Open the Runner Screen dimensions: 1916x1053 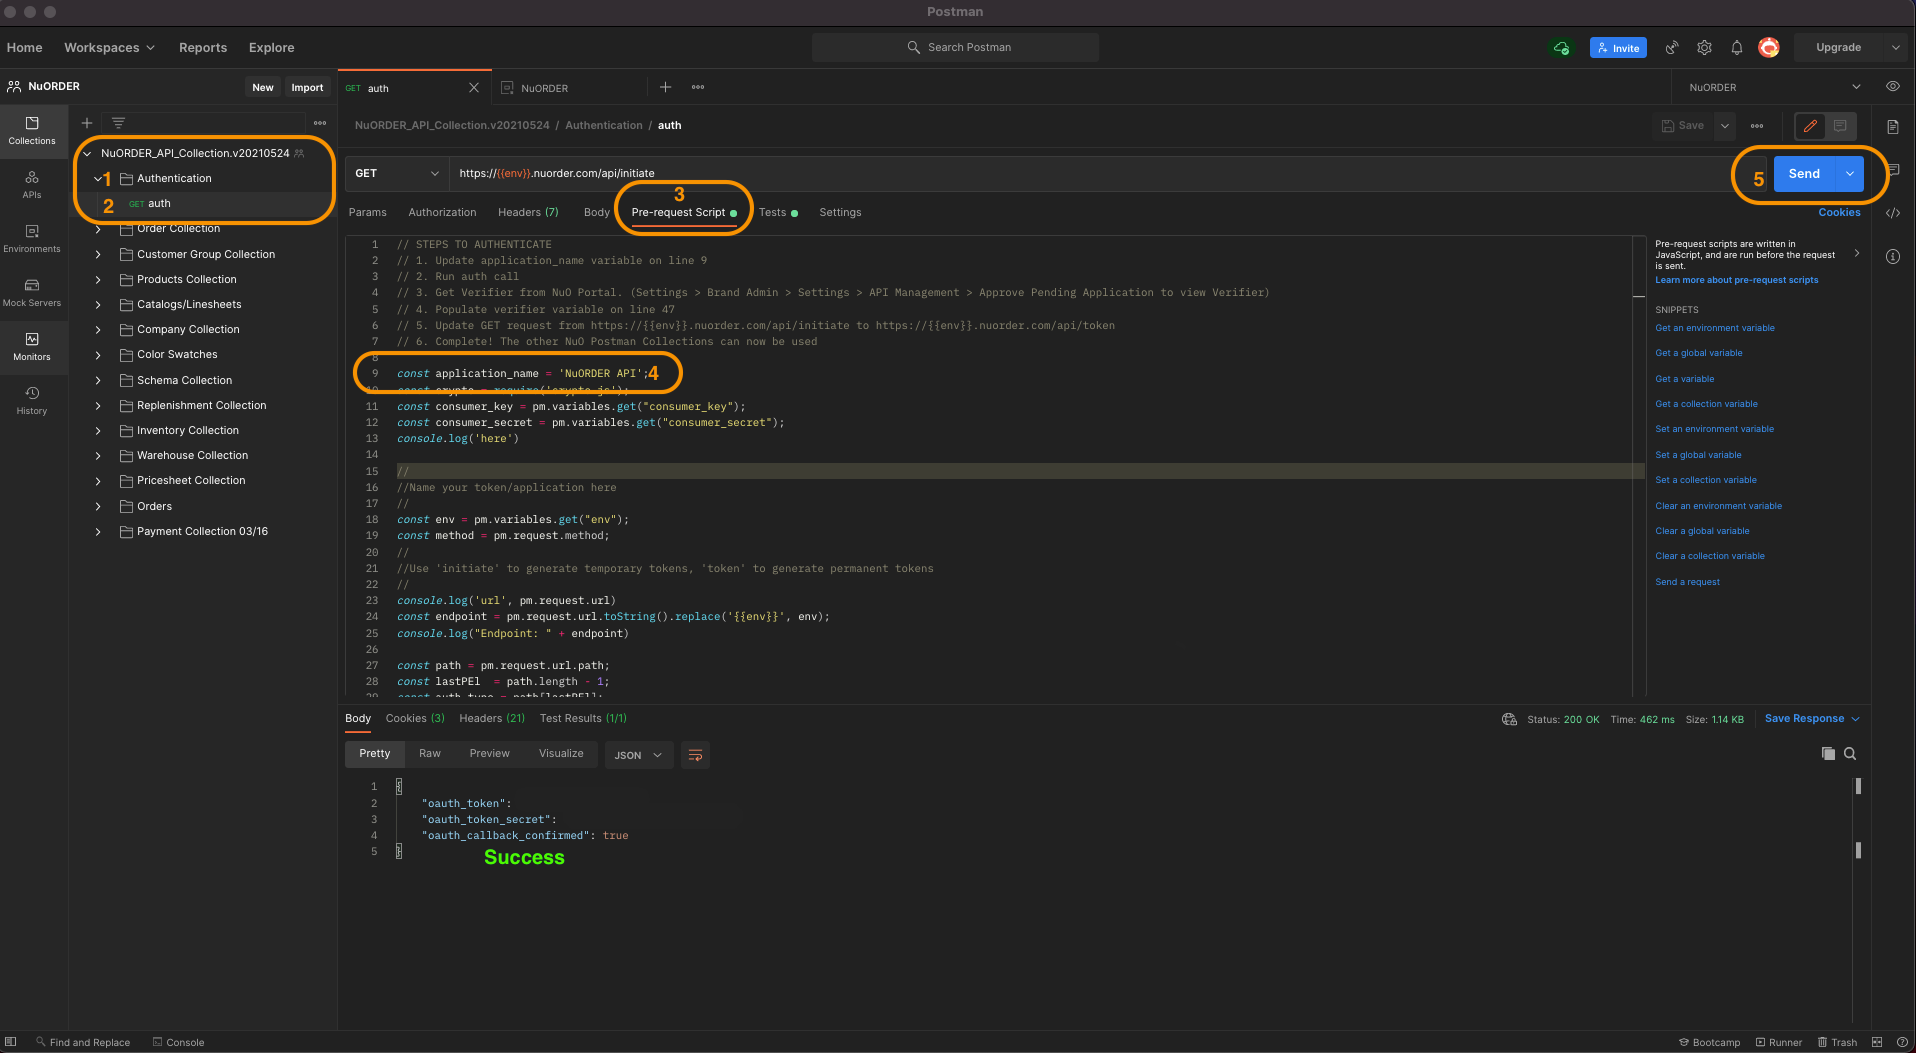tap(1779, 1042)
